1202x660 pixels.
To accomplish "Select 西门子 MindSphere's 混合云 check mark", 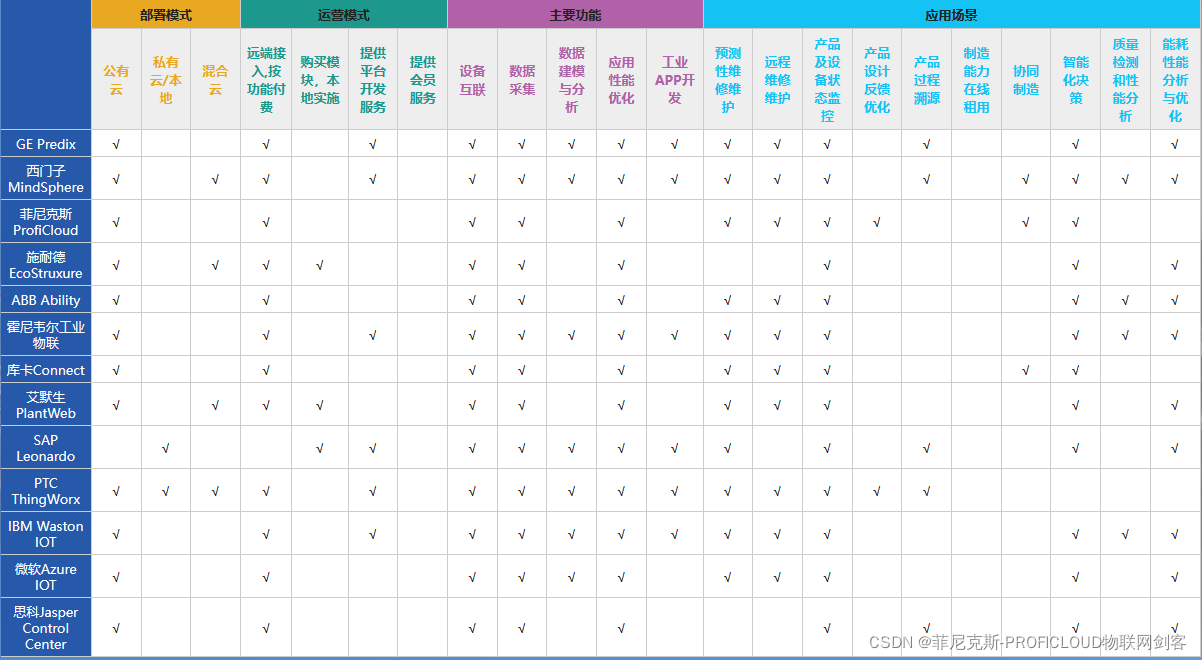I will click(x=215, y=180).
